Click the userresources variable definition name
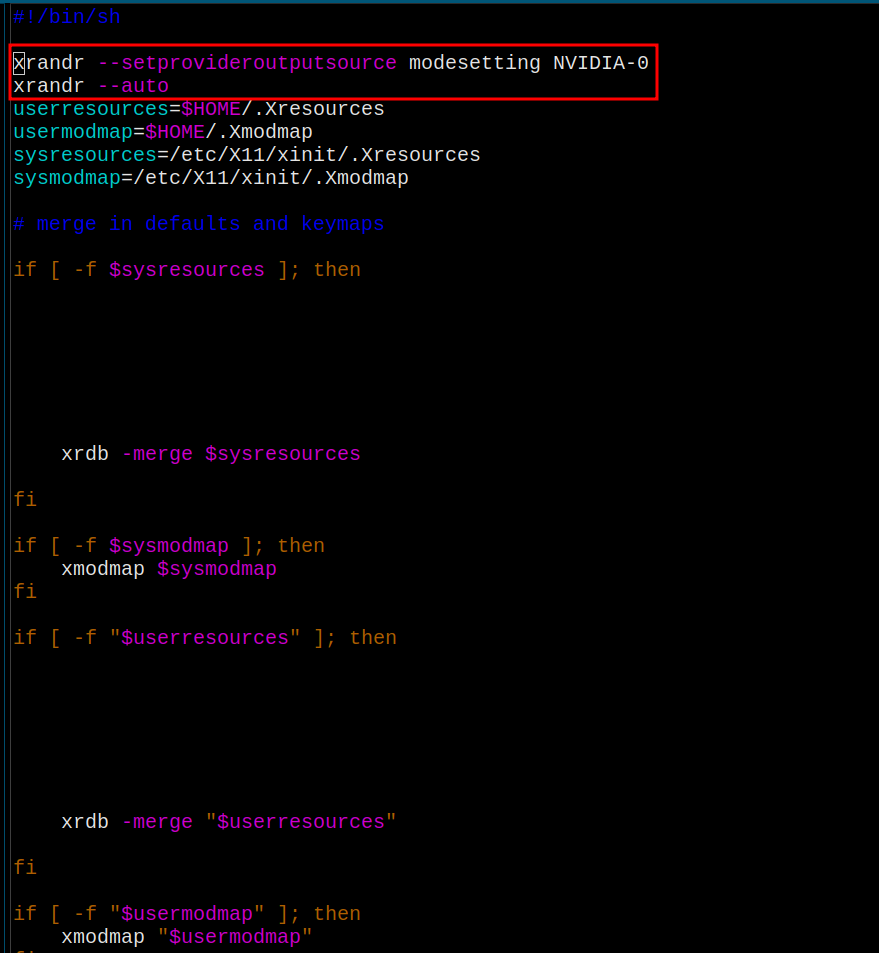Screen dimensions: 879x953 pos(90,109)
